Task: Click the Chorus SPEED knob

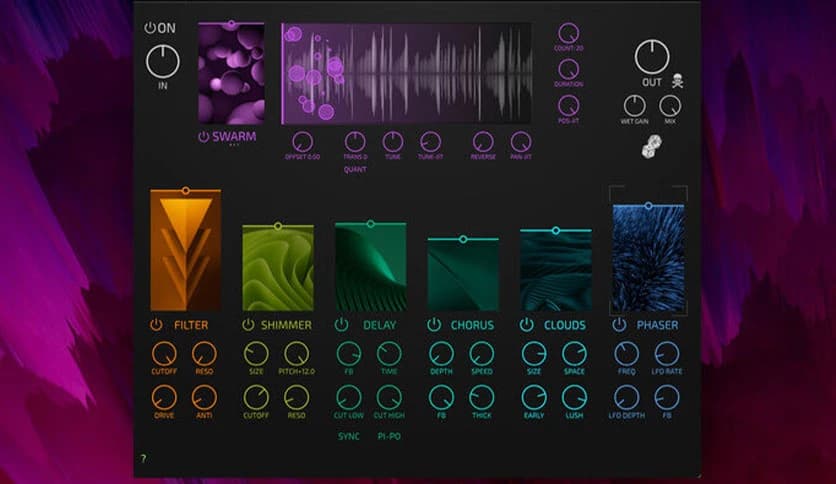Action: coord(481,354)
